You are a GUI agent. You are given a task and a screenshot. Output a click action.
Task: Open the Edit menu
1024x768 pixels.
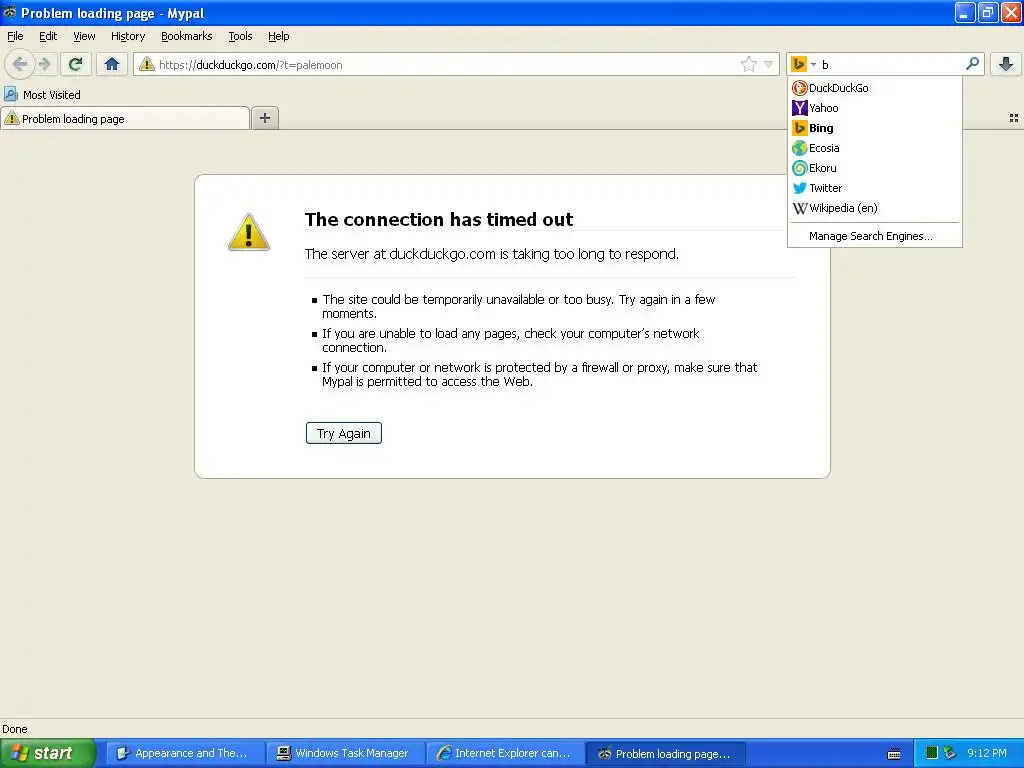(48, 36)
